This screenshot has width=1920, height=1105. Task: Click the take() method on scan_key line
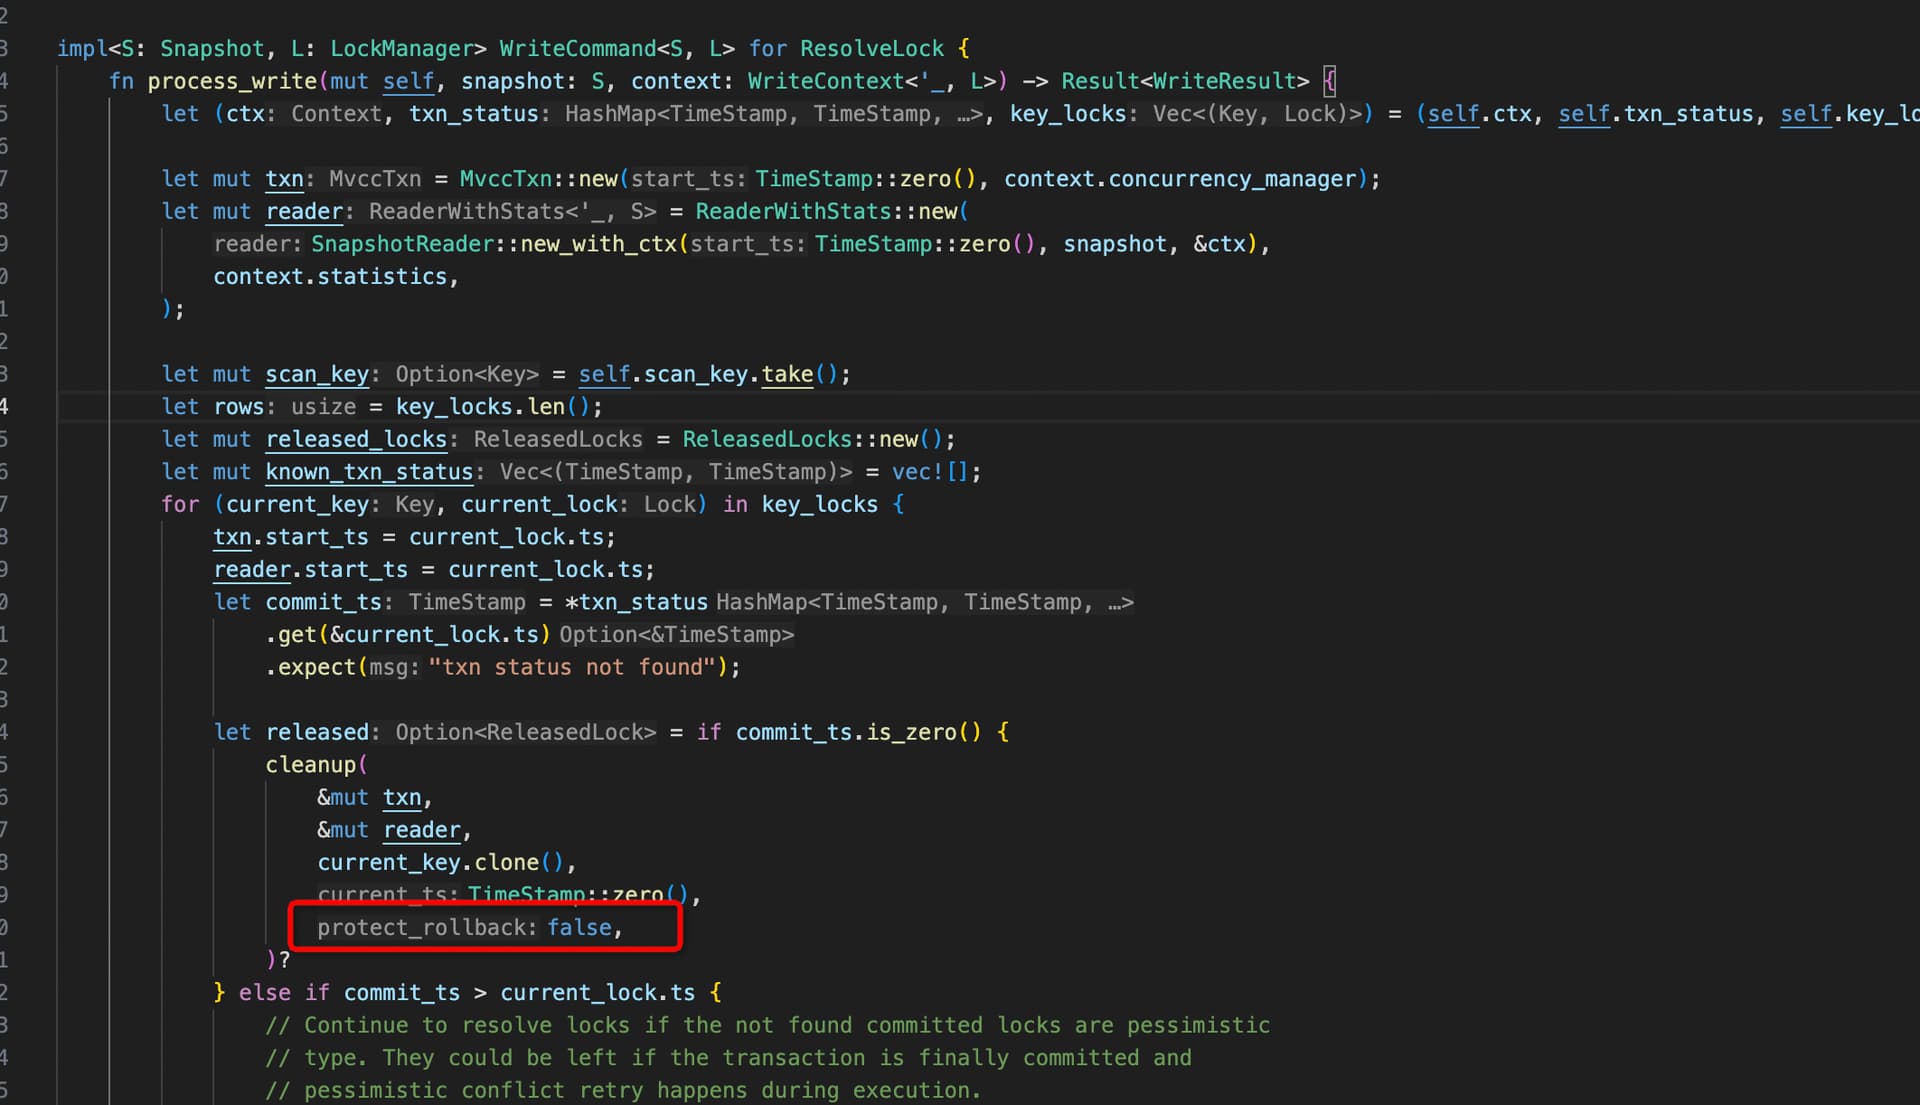(787, 374)
